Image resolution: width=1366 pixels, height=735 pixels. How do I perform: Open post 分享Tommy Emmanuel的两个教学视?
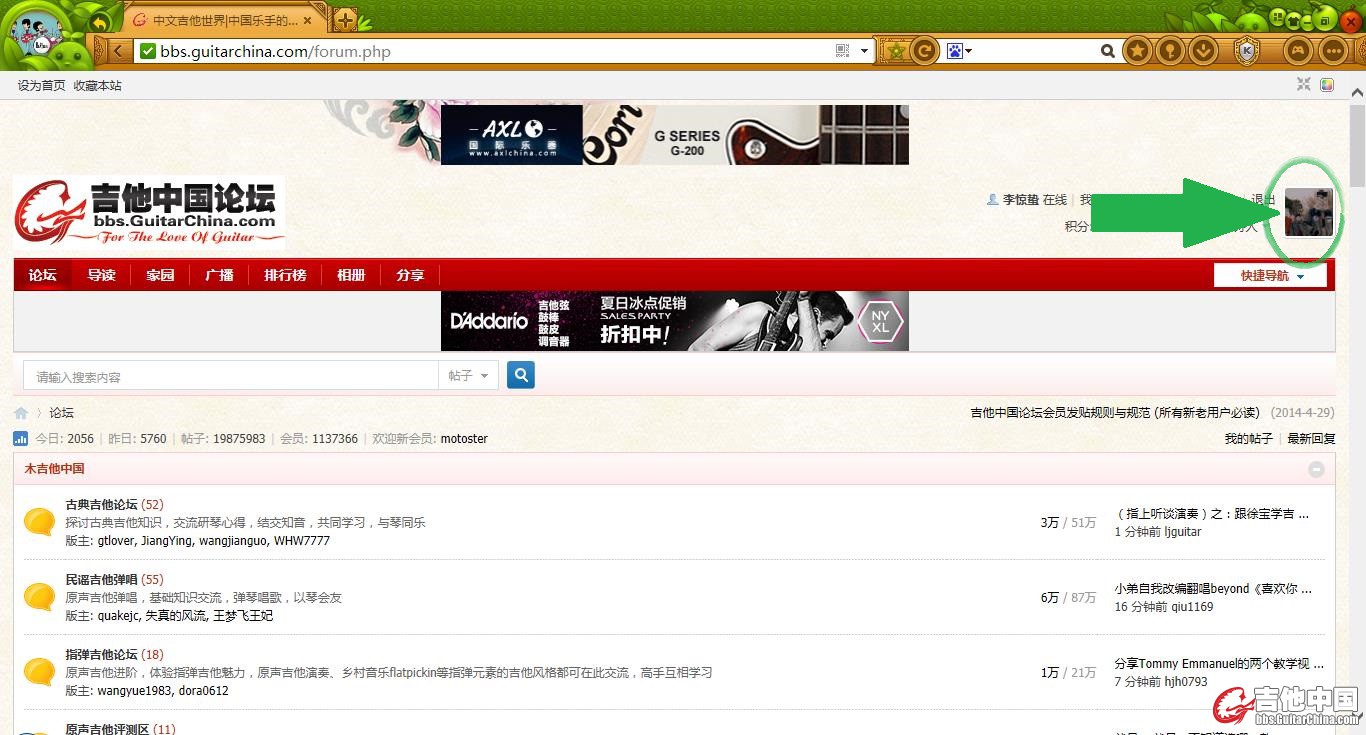point(1219,663)
